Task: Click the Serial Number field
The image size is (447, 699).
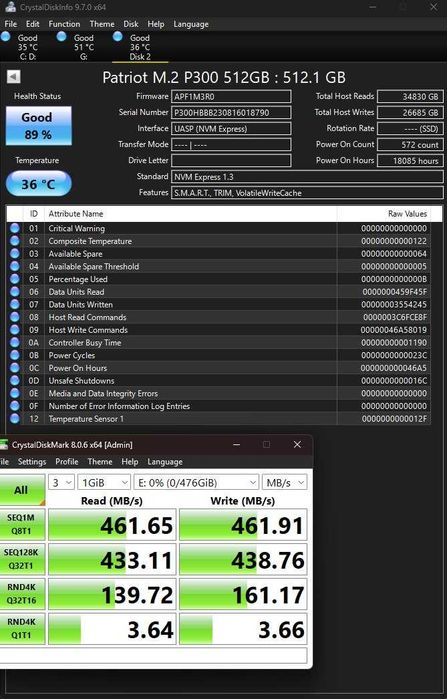Action: pyautogui.click(x=231, y=112)
